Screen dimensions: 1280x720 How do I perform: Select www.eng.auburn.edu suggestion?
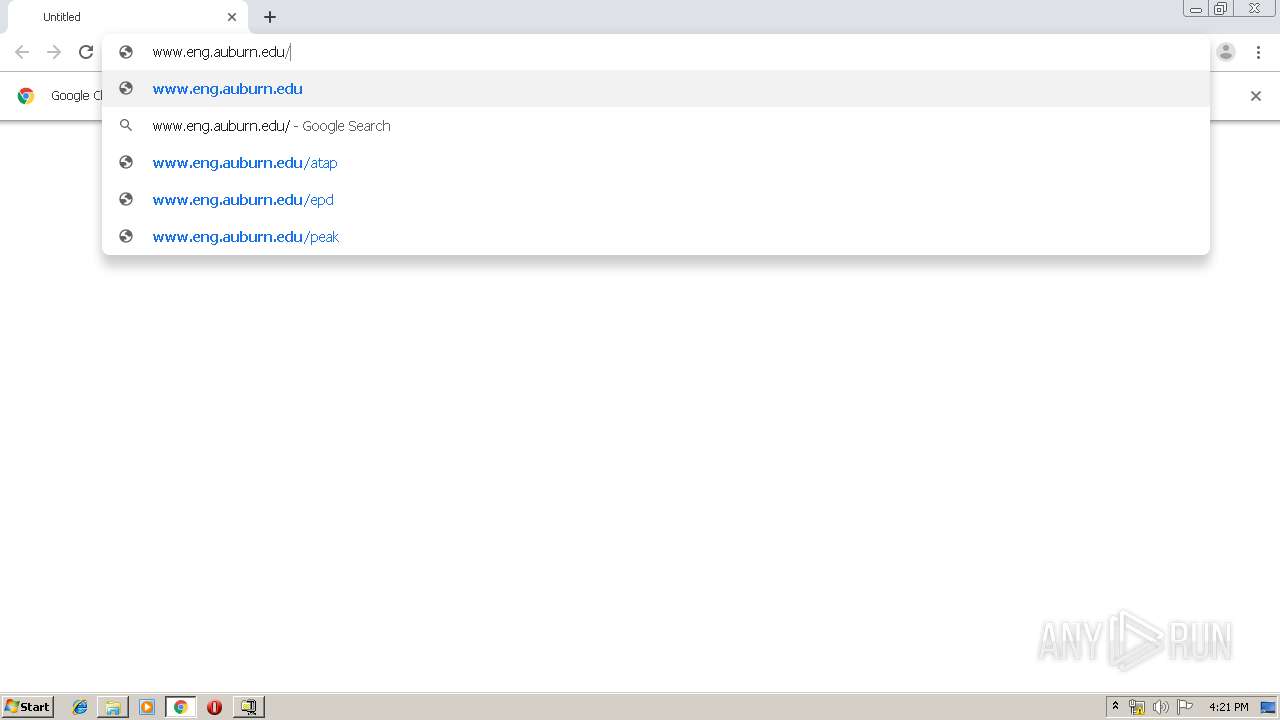(x=656, y=89)
